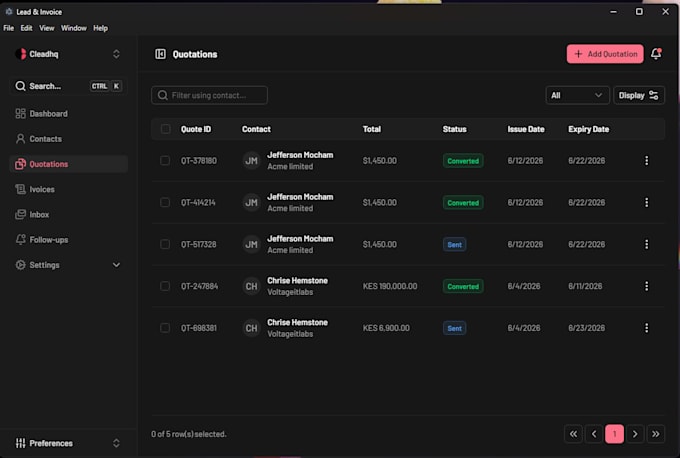Click the 8/11/2026 expiry date

(585, 286)
